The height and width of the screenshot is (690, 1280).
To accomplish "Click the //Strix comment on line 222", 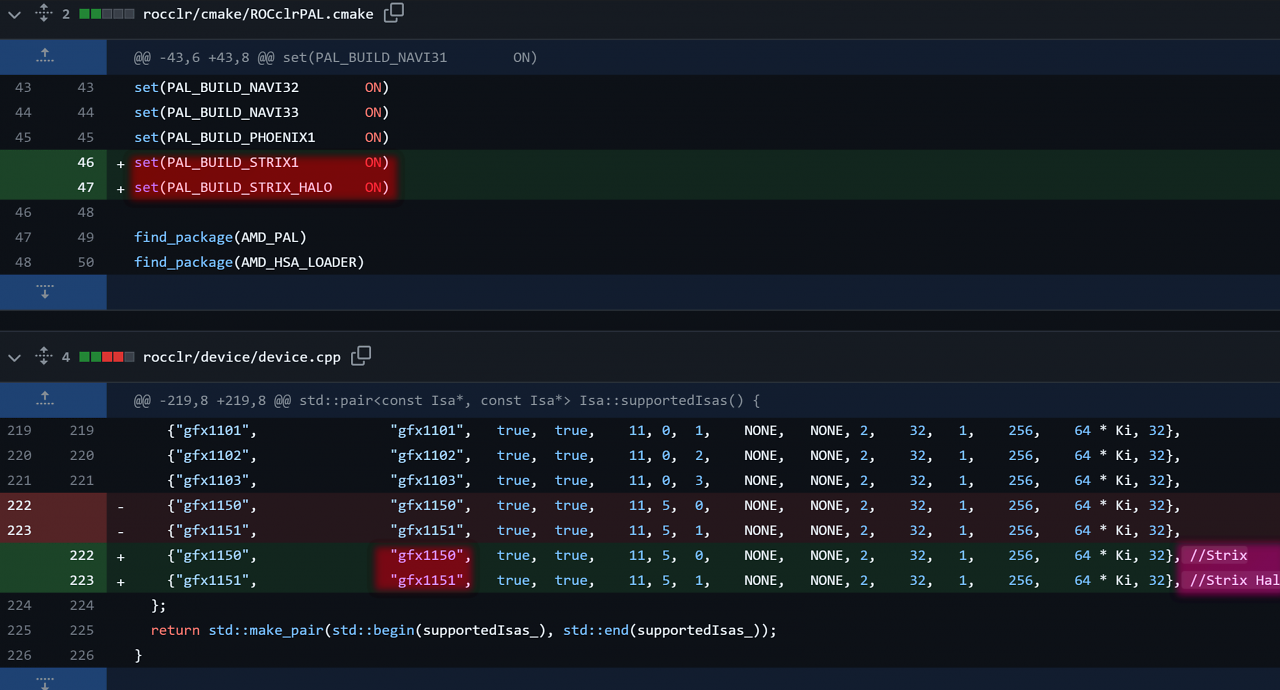I will click(x=1219, y=555).
